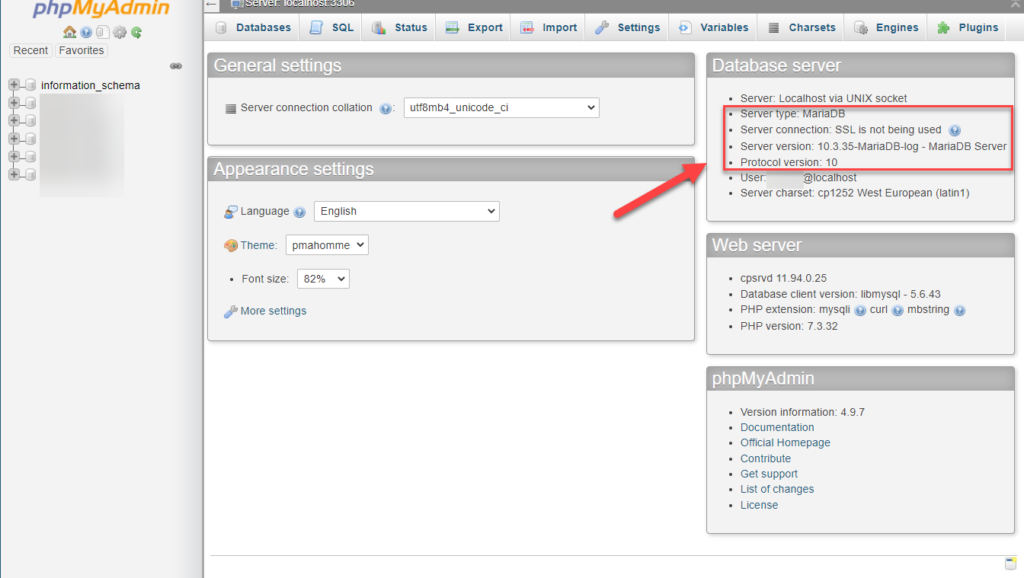Open help icon next to SSL connection status
The image size is (1024, 578).
[957, 129]
